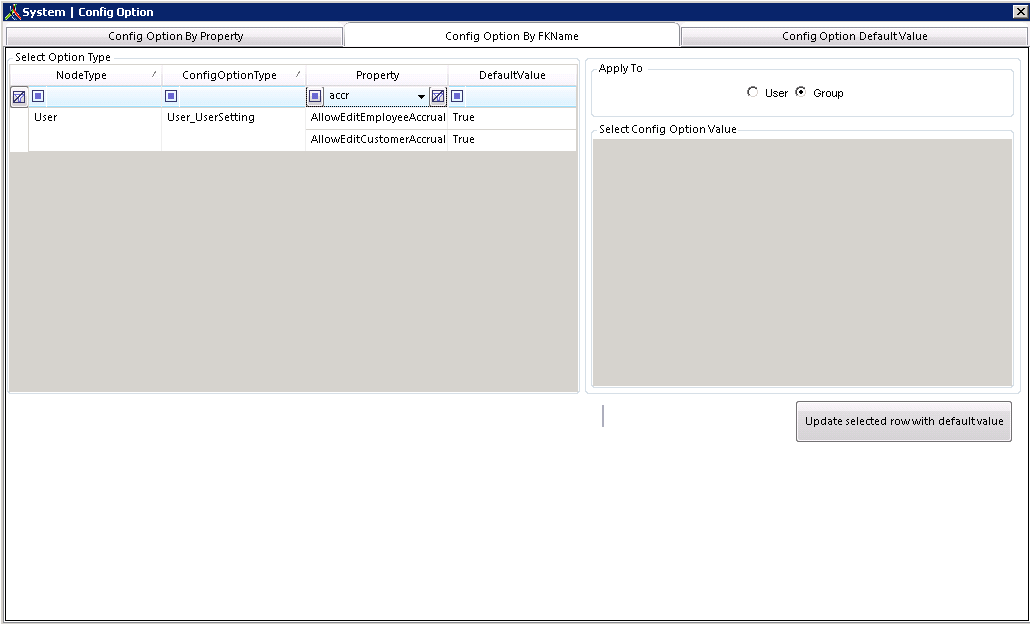Click the edit icon beside the accr combo box
The image size is (1030, 624).
(437, 96)
